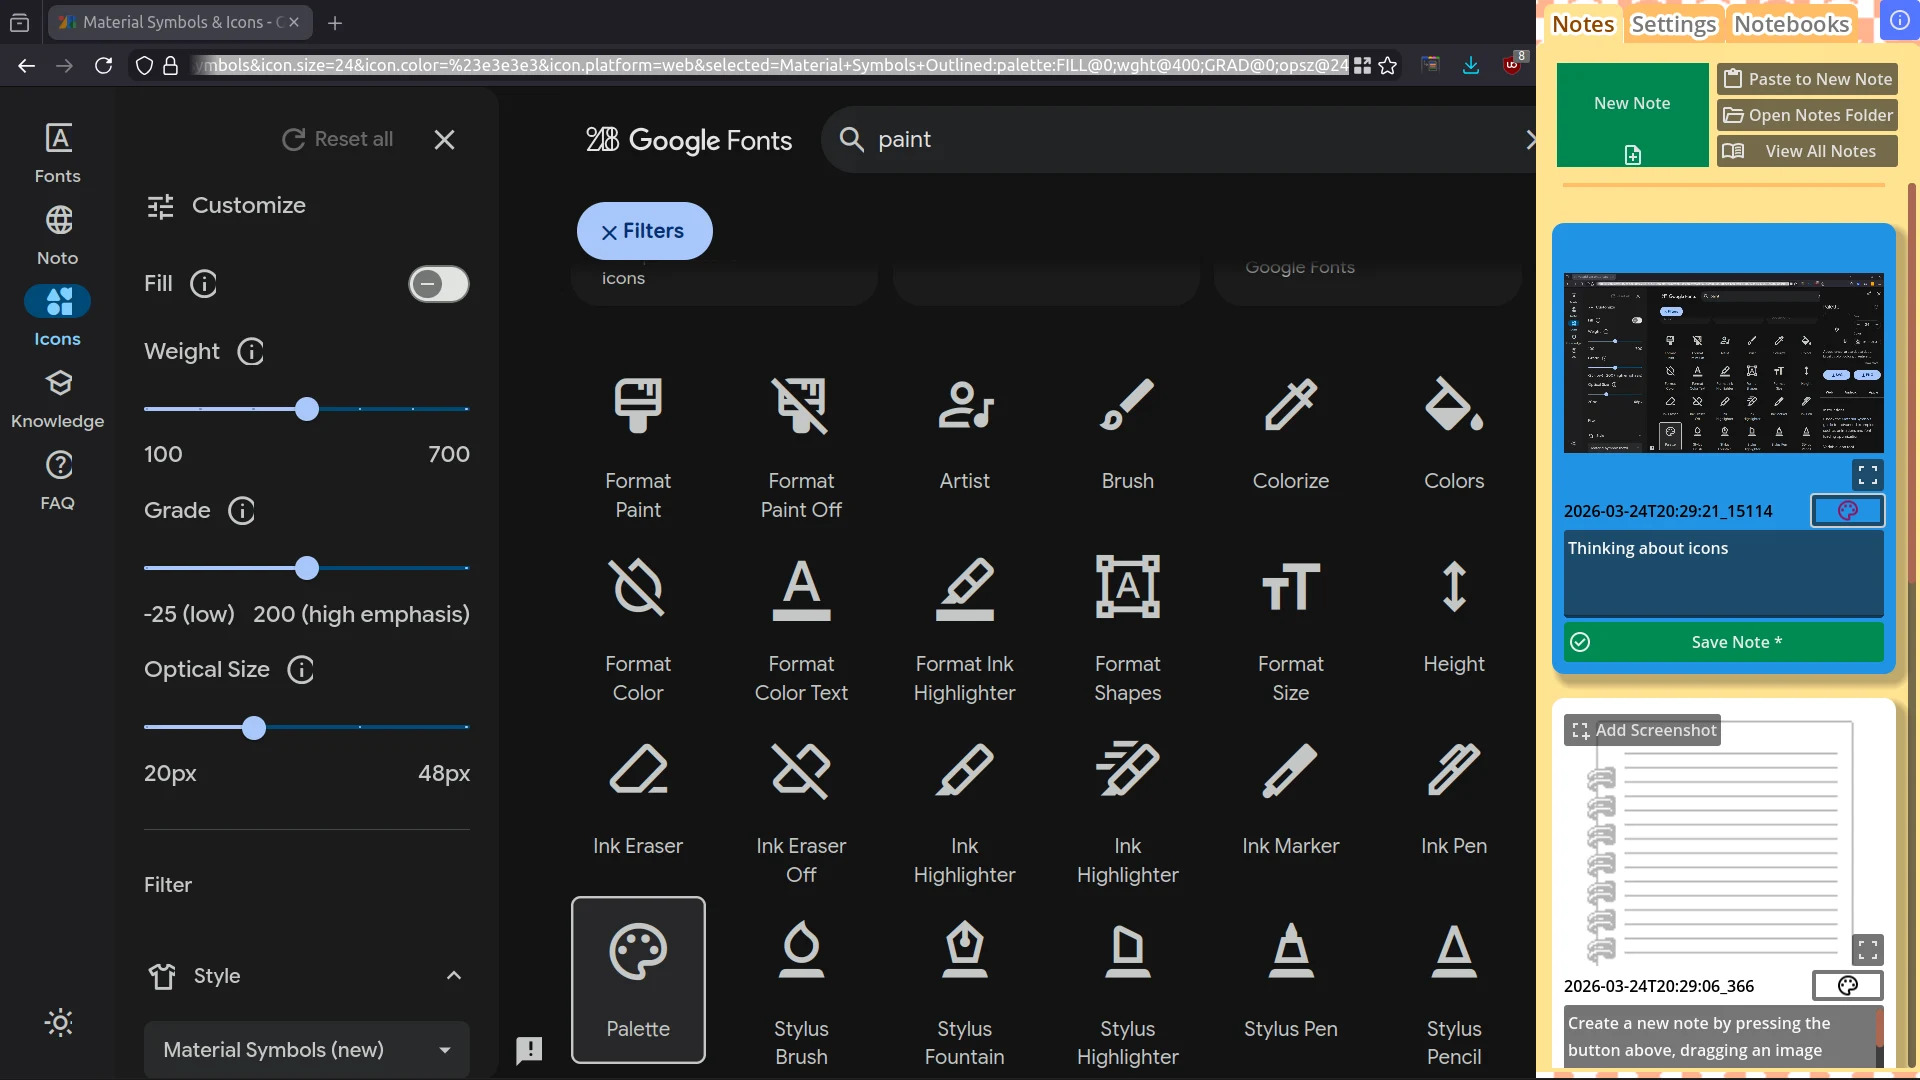Click the Brush icon
1920x1080 pixels.
(1127, 405)
